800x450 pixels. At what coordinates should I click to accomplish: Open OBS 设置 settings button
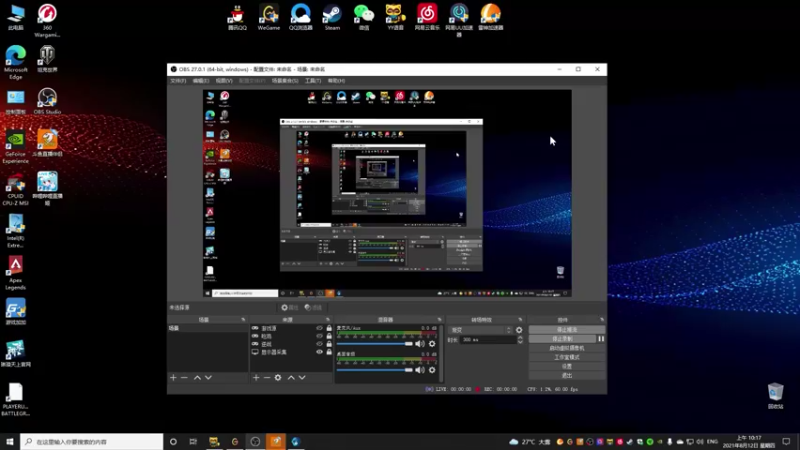click(x=567, y=366)
